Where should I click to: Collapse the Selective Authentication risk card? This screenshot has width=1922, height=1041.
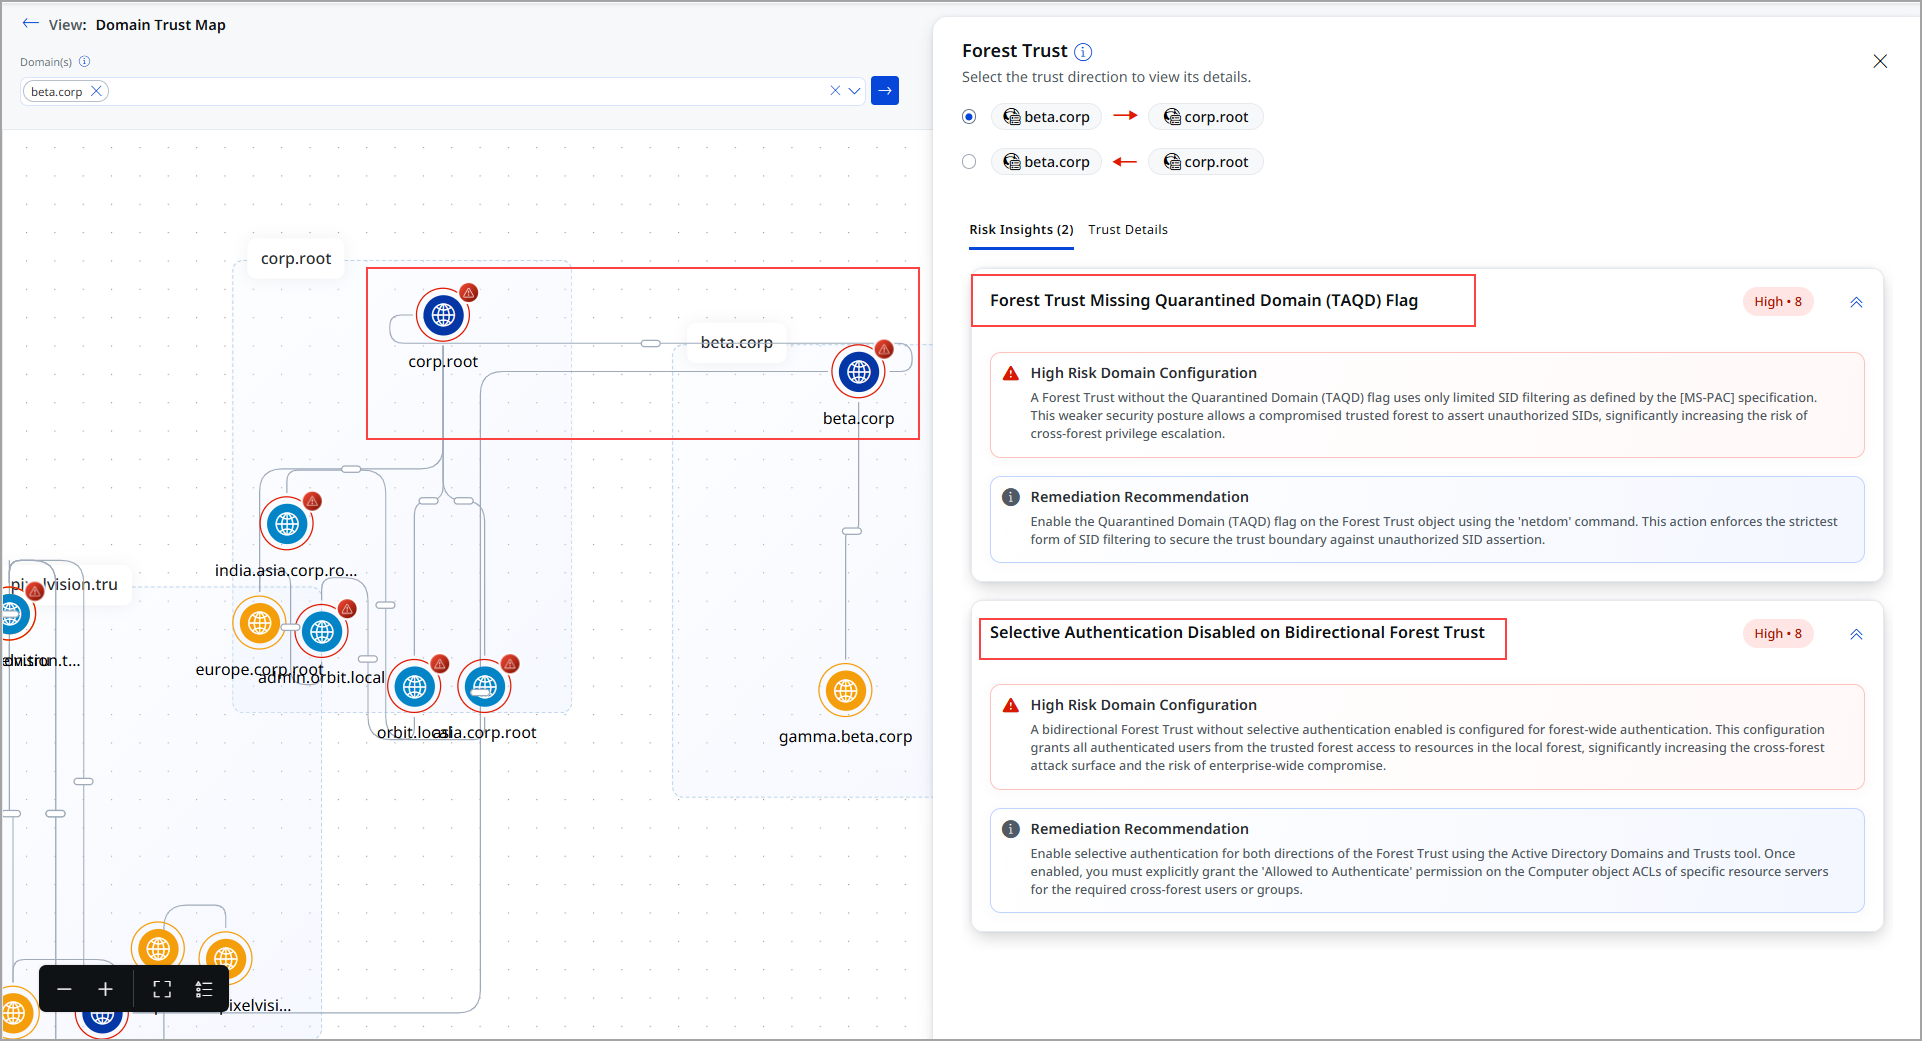(x=1856, y=633)
